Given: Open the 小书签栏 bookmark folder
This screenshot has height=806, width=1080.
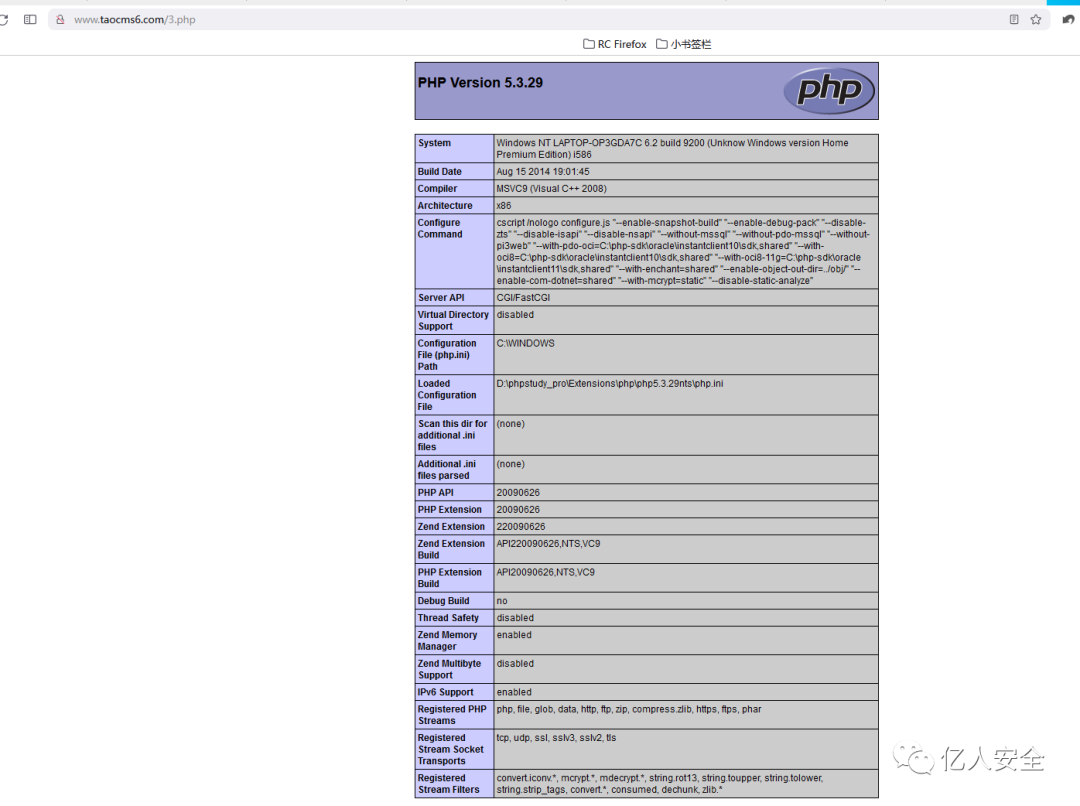Looking at the screenshot, I should tap(683, 44).
